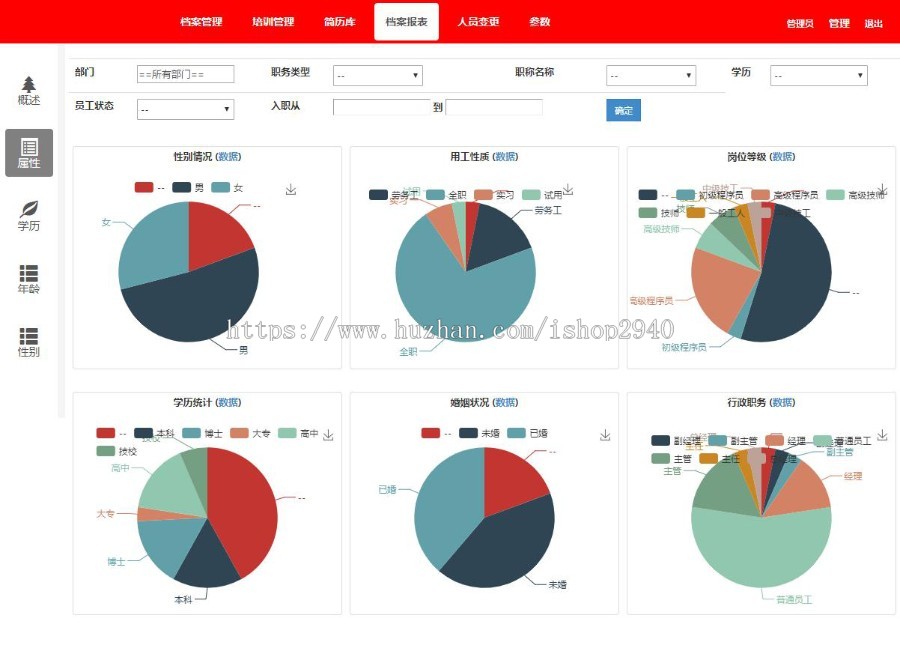
Task: Open the 参数 menu item
Action: tap(540, 22)
